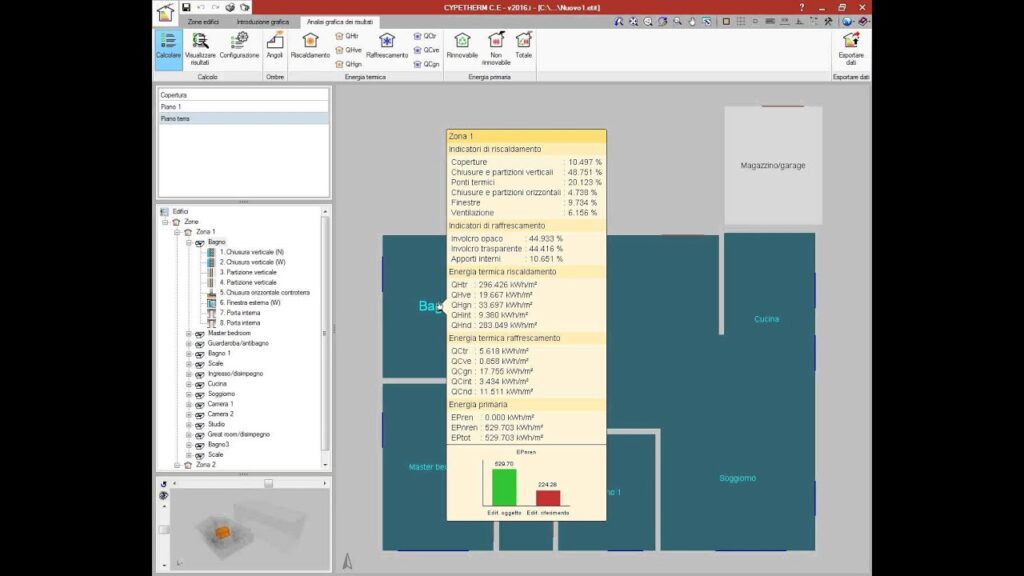Expand the Master bedroom tree node
This screenshot has width=1024, height=576.
click(188, 333)
